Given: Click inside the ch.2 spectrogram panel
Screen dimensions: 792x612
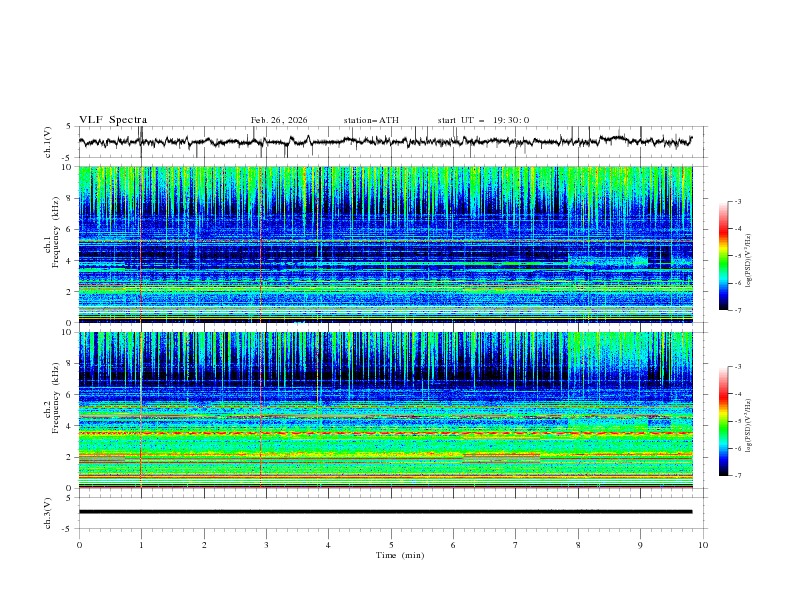Looking at the screenshot, I should 385,410.
